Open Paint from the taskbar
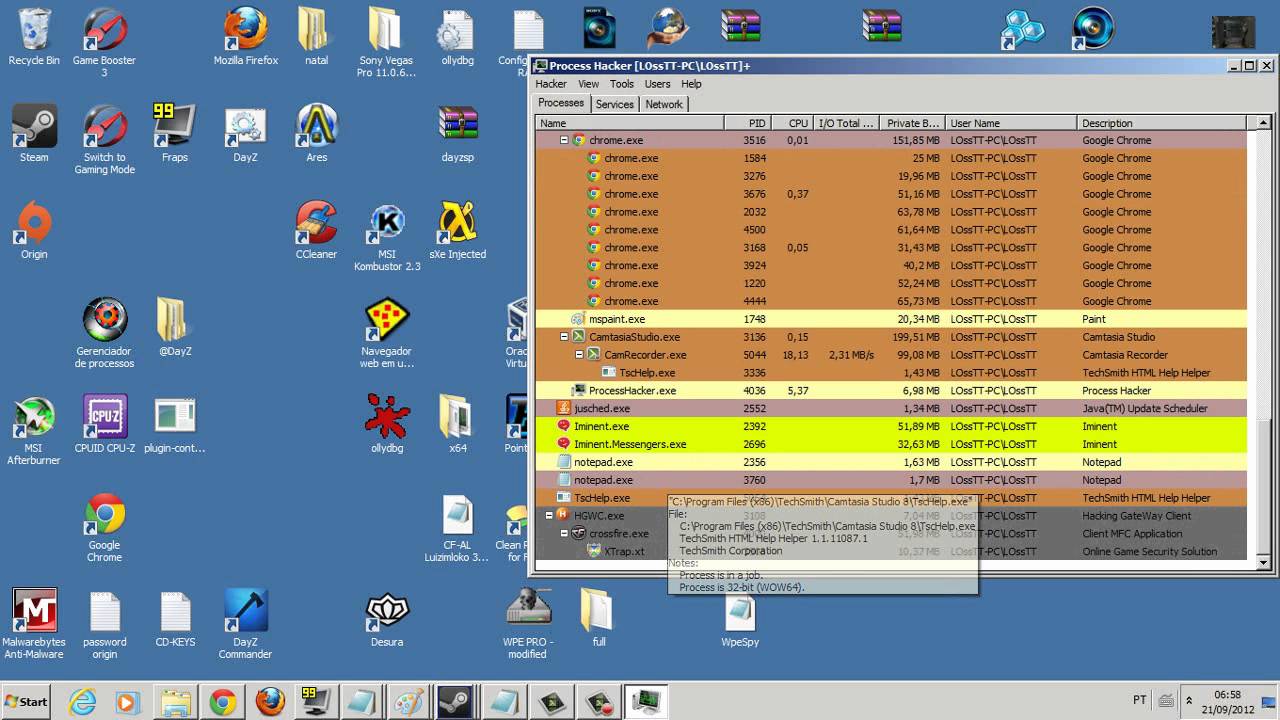 408,701
